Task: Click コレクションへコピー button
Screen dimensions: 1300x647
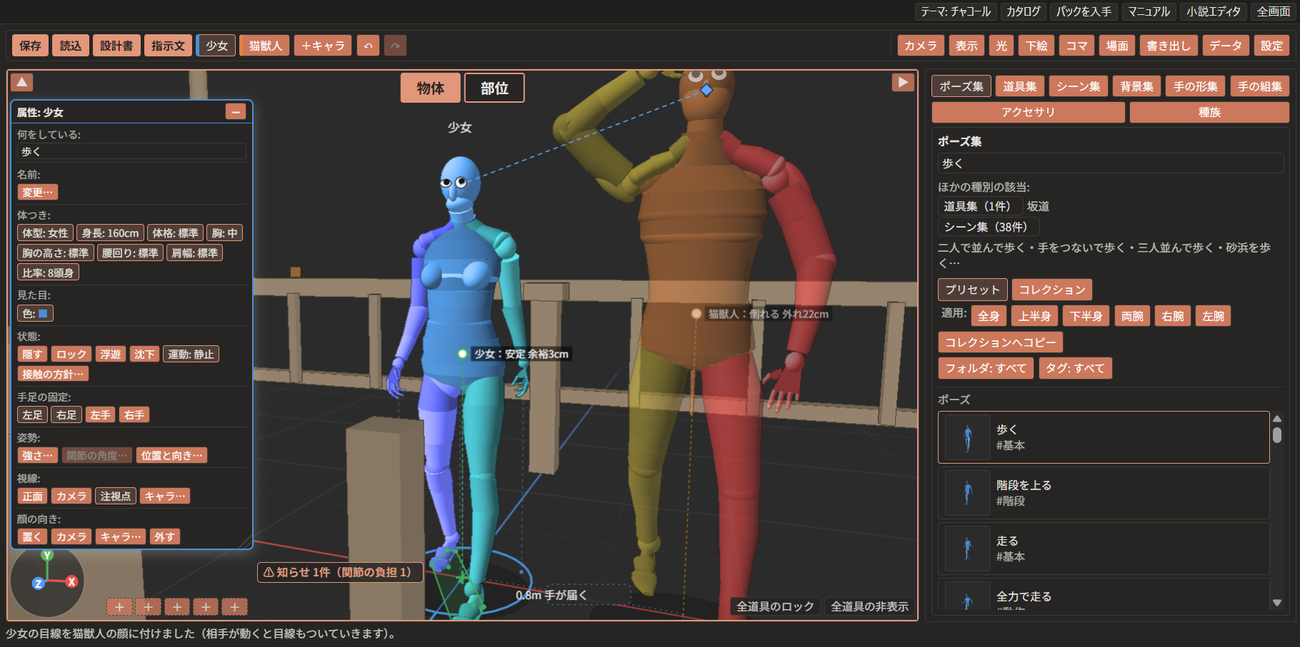Action: pos(1000,342)
